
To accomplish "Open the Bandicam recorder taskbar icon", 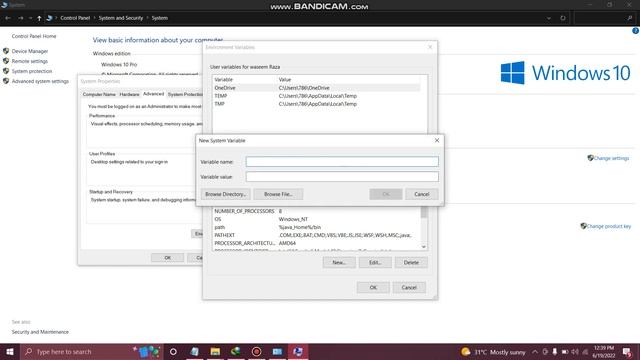I will (x=256, y=351).
